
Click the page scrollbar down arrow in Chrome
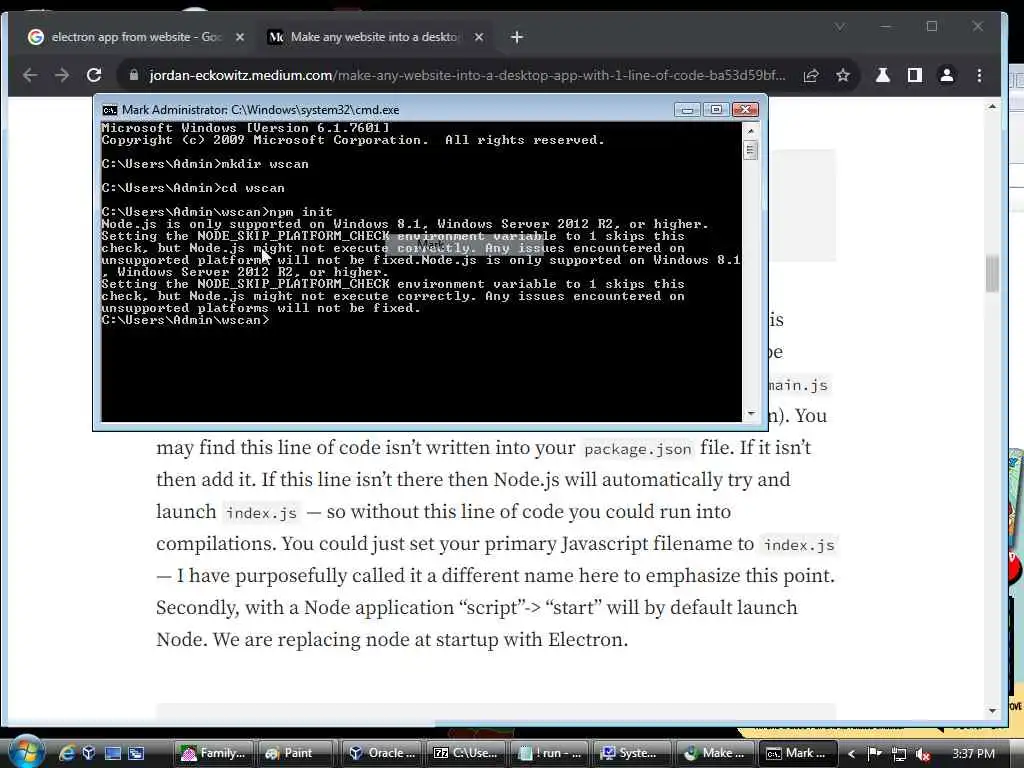(x=993, y=711)
